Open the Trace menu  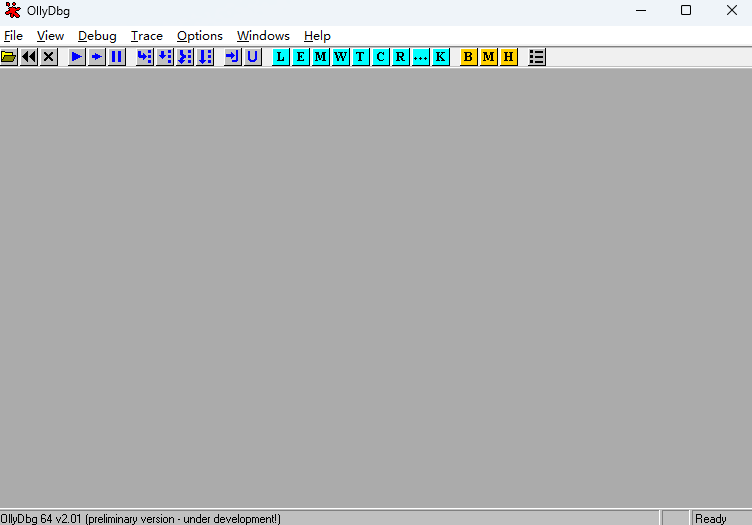click(147, 36)
